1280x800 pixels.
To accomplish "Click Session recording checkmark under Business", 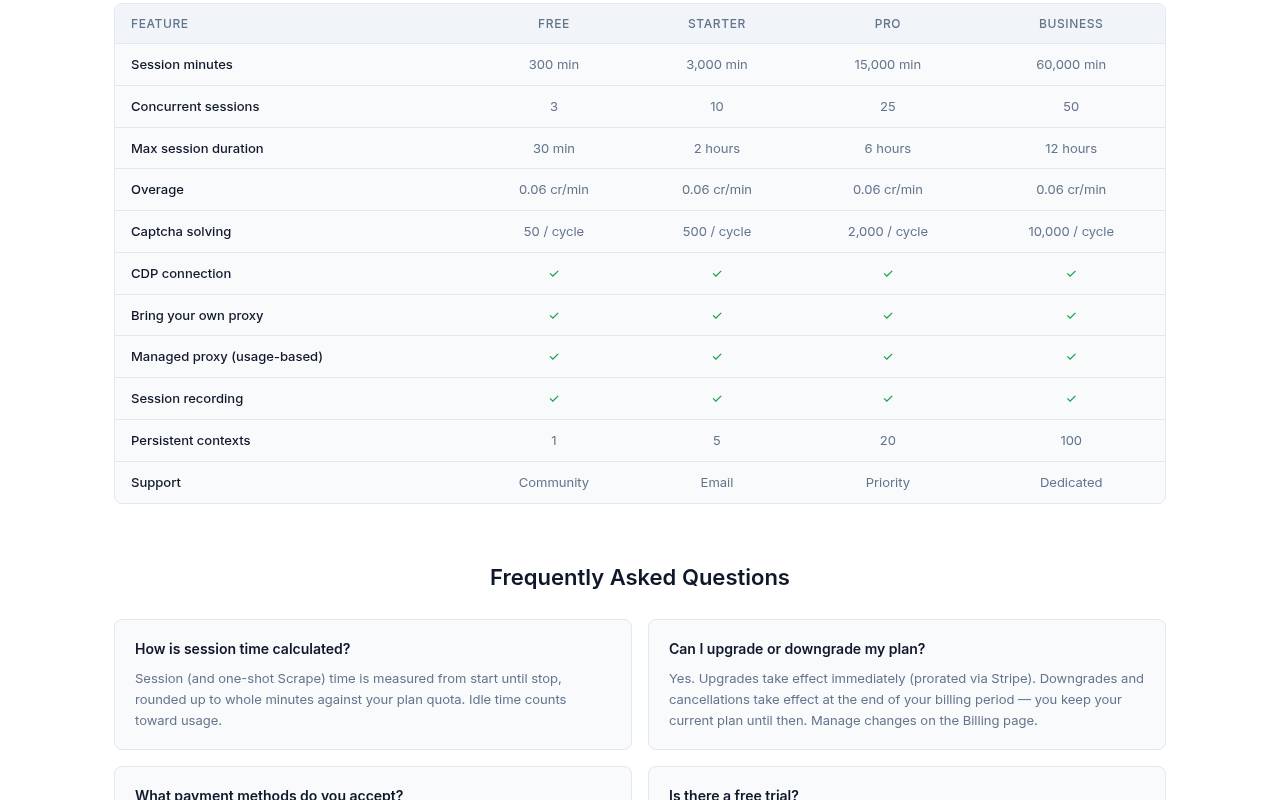I will coord(1071,398).
